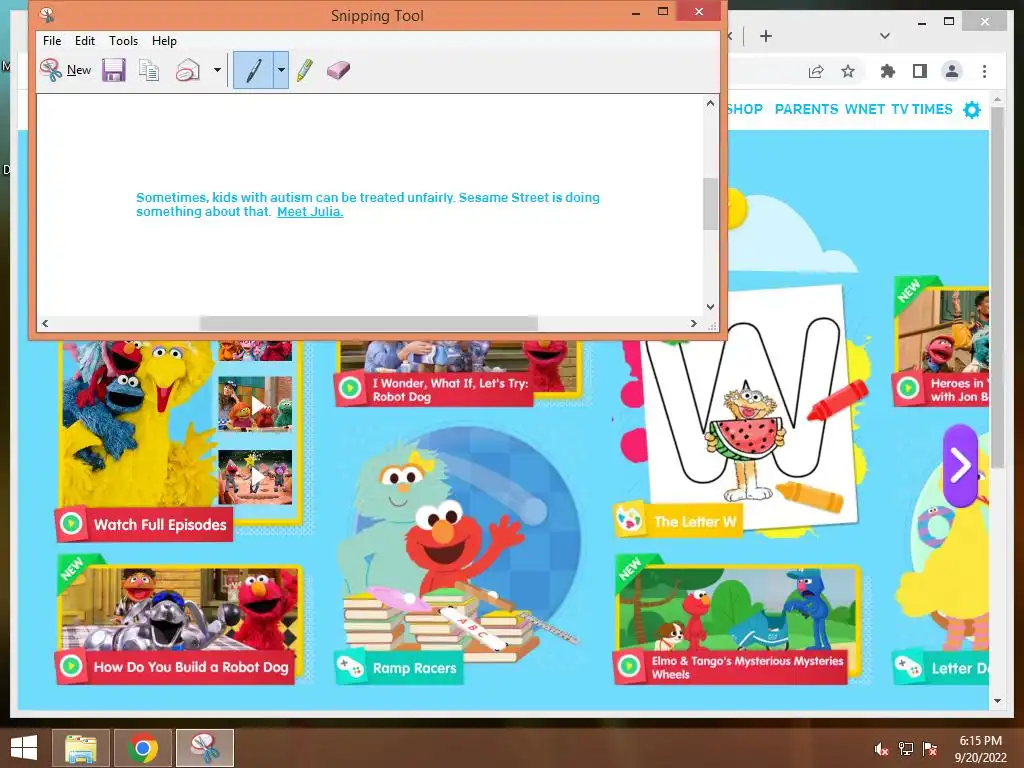Click the horizontal scroll right arrow in Snipping Tool
Viewport: 1024px width, 768px height.
click(694, 323)
